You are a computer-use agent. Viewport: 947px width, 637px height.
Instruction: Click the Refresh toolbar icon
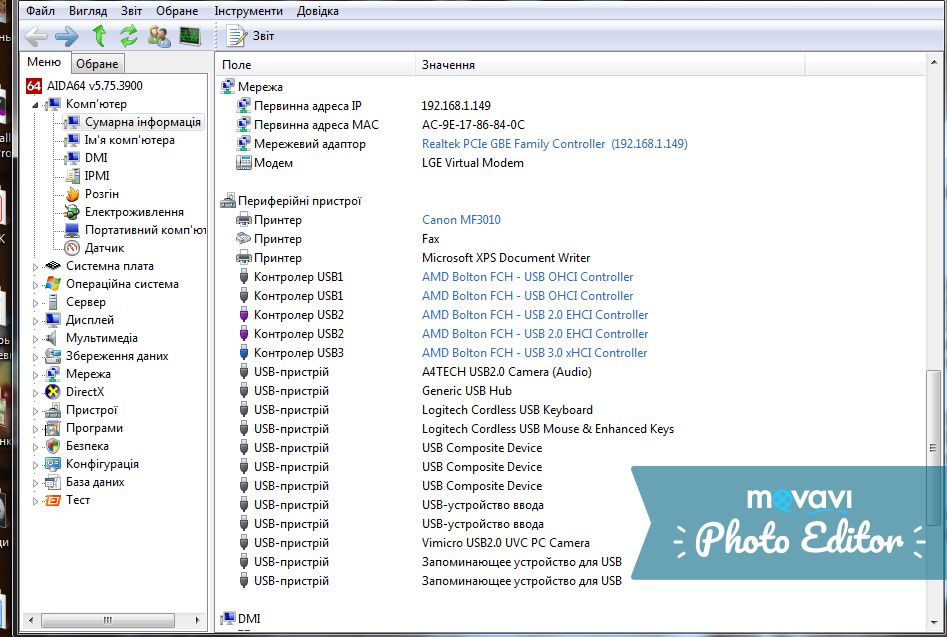click(128, 36)
